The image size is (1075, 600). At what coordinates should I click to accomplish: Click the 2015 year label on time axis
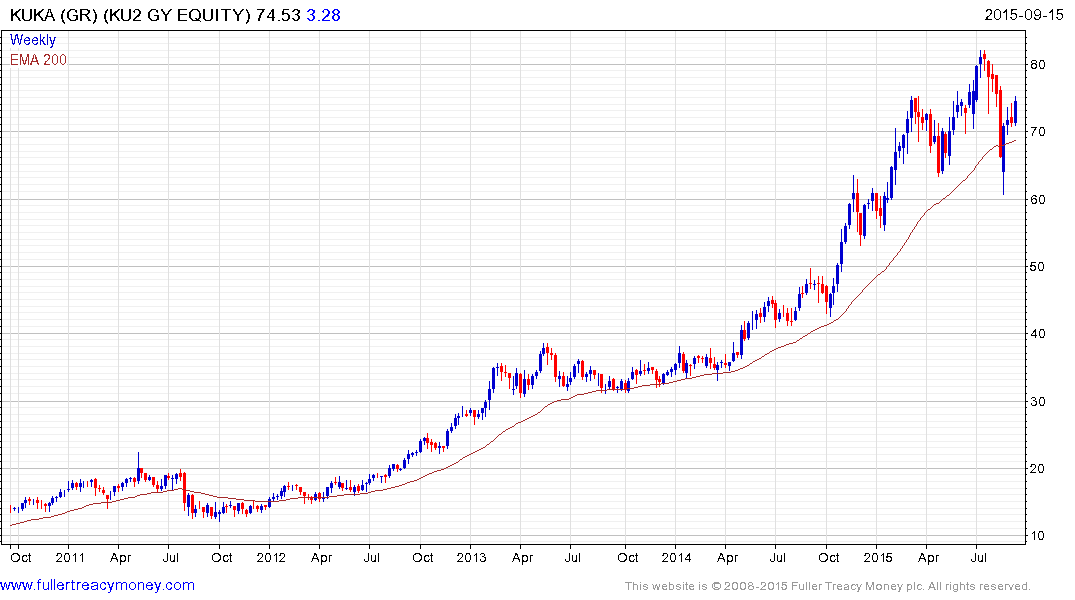878,557
